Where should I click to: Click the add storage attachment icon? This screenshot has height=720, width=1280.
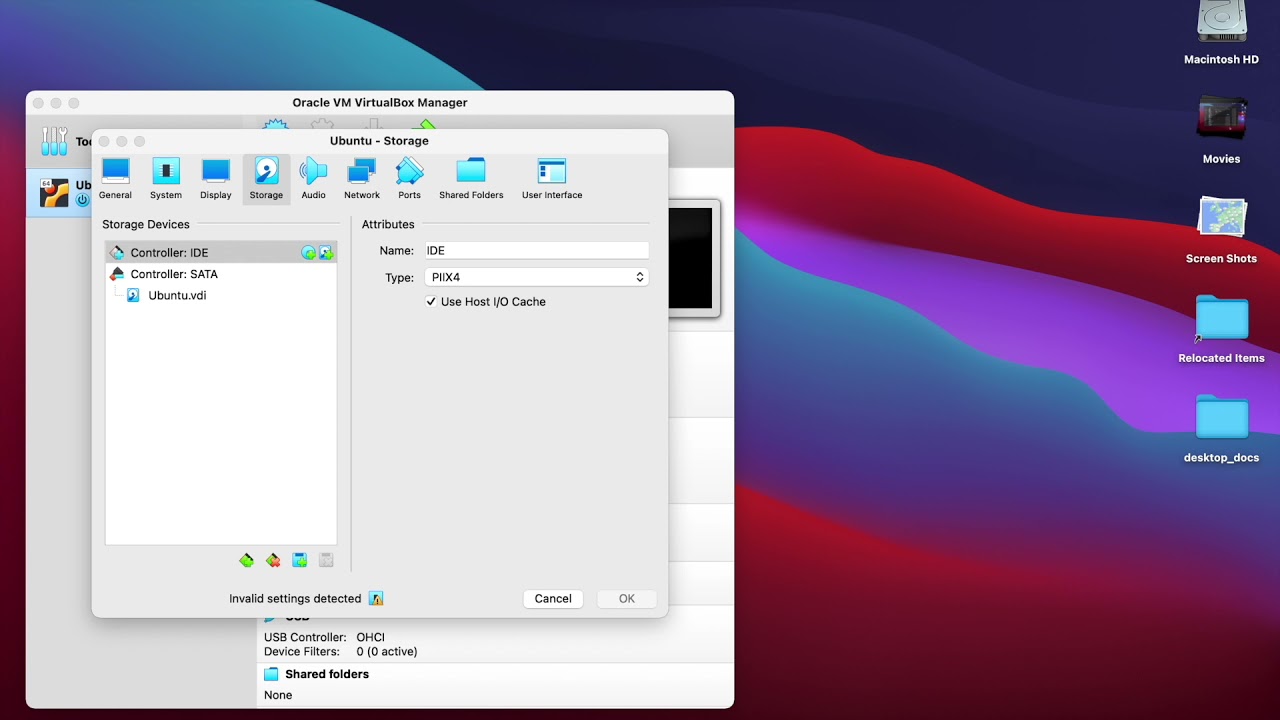point(299,561)
